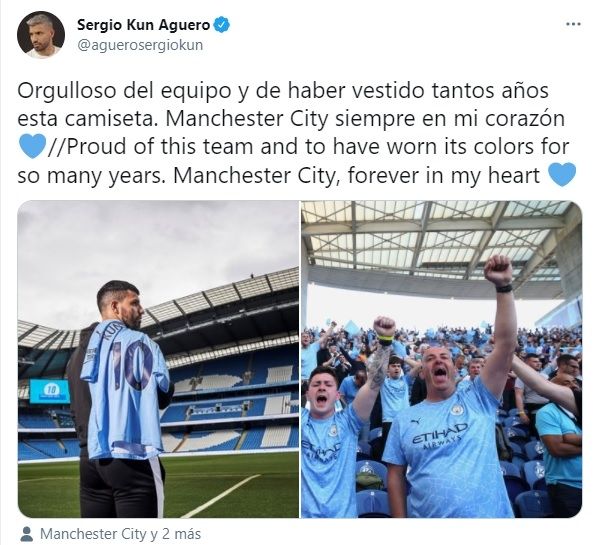Click the number 10 on the held jersey
Screen dimensions: 599x545
132,365
